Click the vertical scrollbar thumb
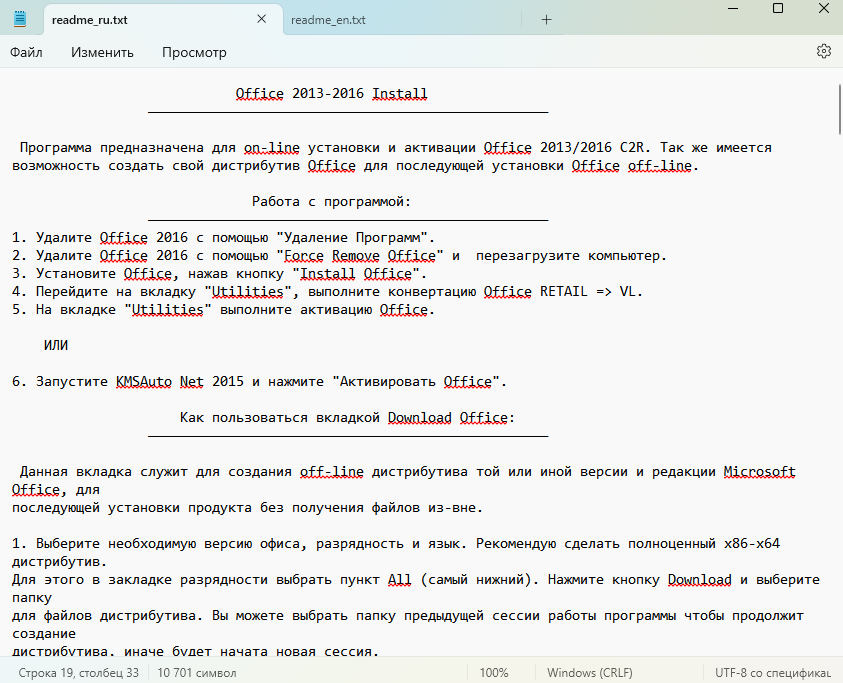 (x=840, y=109)
